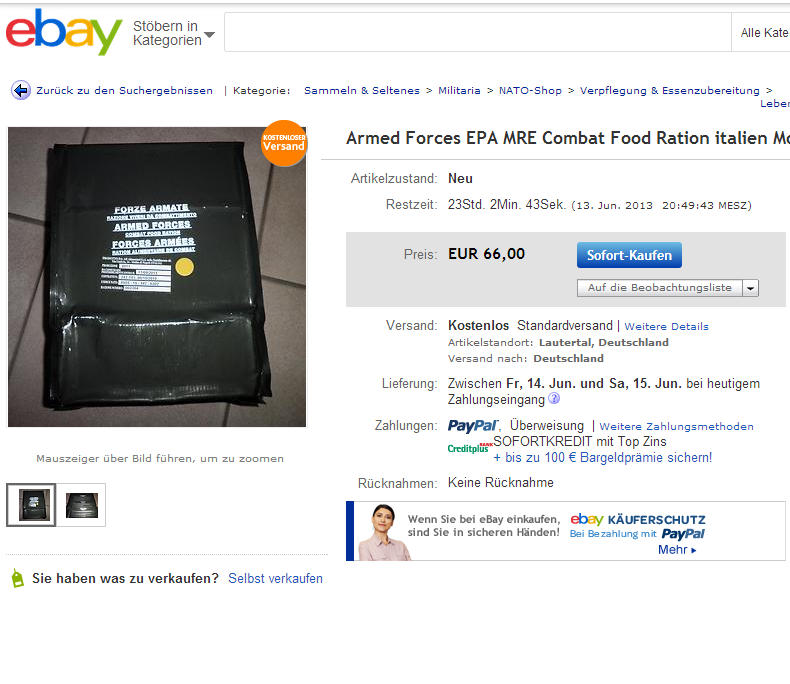Click Auf die Beobachtungsliste button
Viewport: 790px width, 684px height.
[x=660, y=288]
